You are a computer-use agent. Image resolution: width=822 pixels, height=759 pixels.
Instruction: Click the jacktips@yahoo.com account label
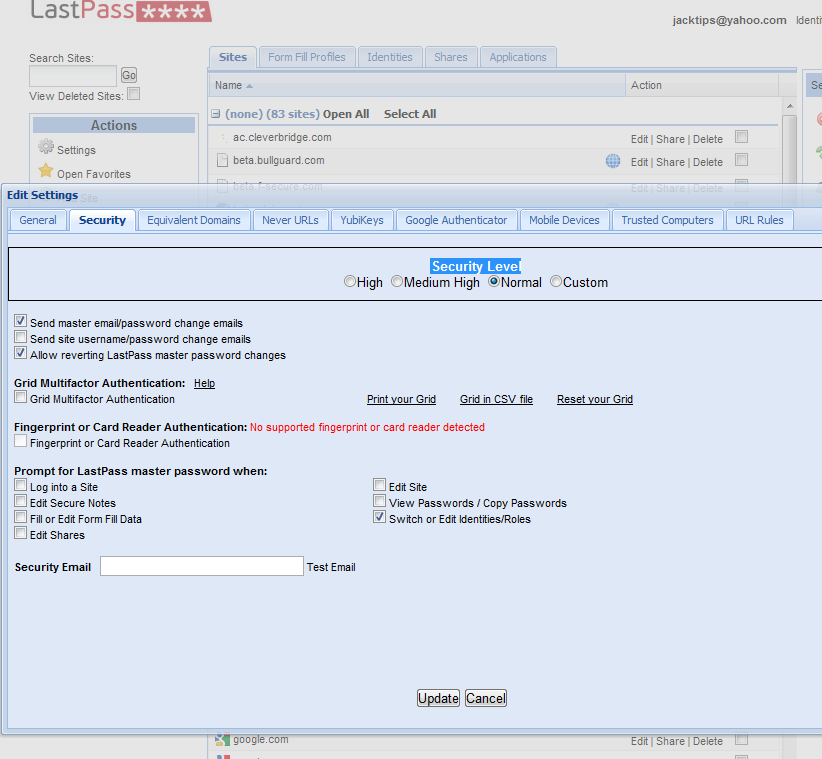729,20
